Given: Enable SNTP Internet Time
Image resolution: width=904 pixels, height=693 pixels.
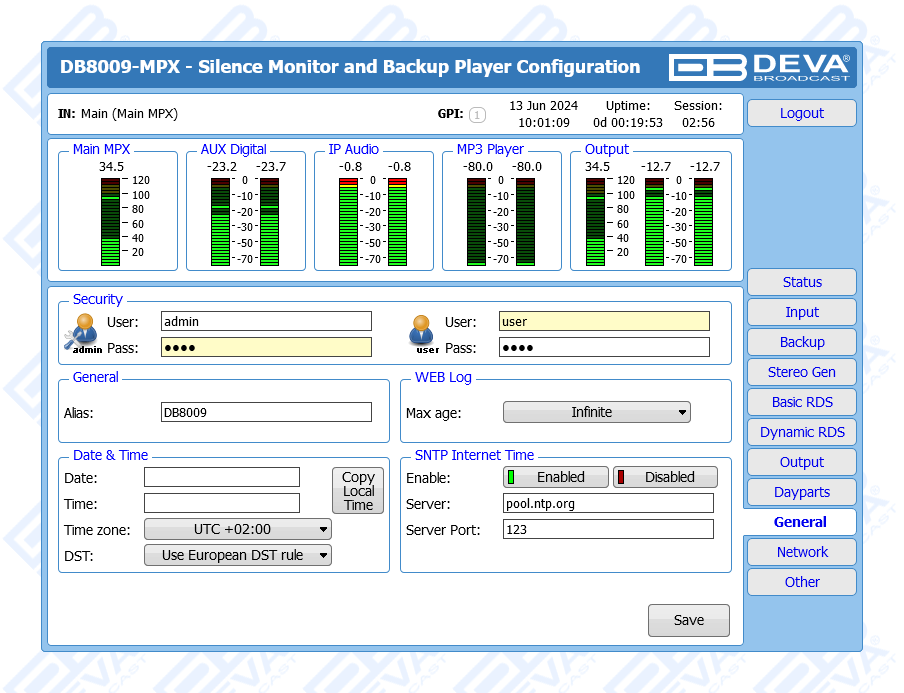Looking at the screenshot, I should click(556, 477).
